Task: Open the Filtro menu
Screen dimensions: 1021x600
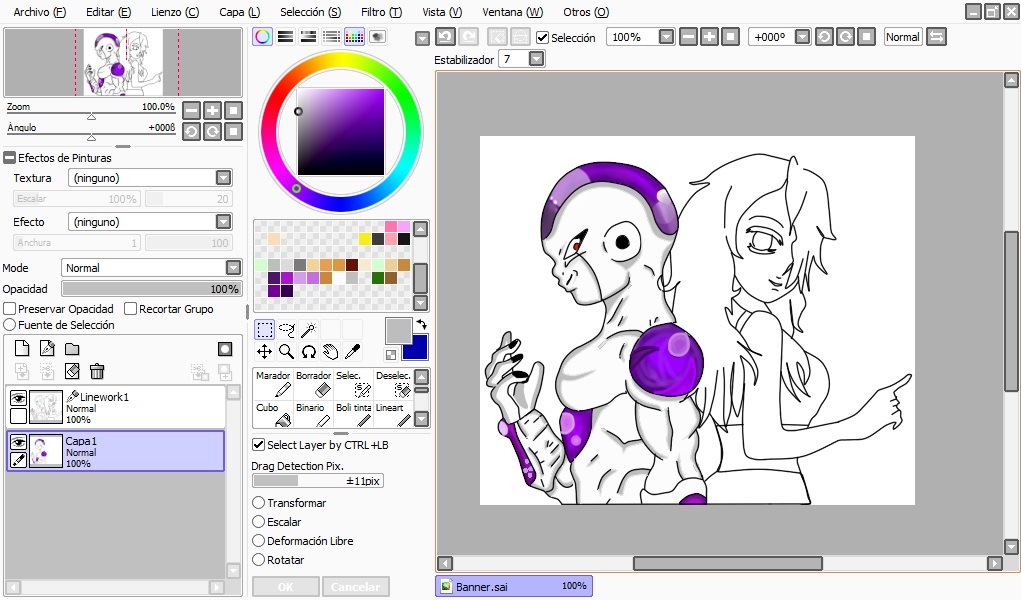Action: (x=382, y=12)
